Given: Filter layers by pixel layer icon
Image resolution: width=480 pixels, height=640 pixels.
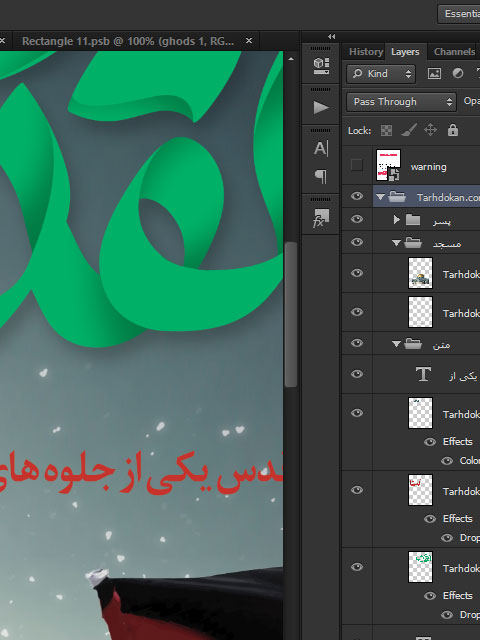Looking at the screenshot, I should (x=434, y=73).
